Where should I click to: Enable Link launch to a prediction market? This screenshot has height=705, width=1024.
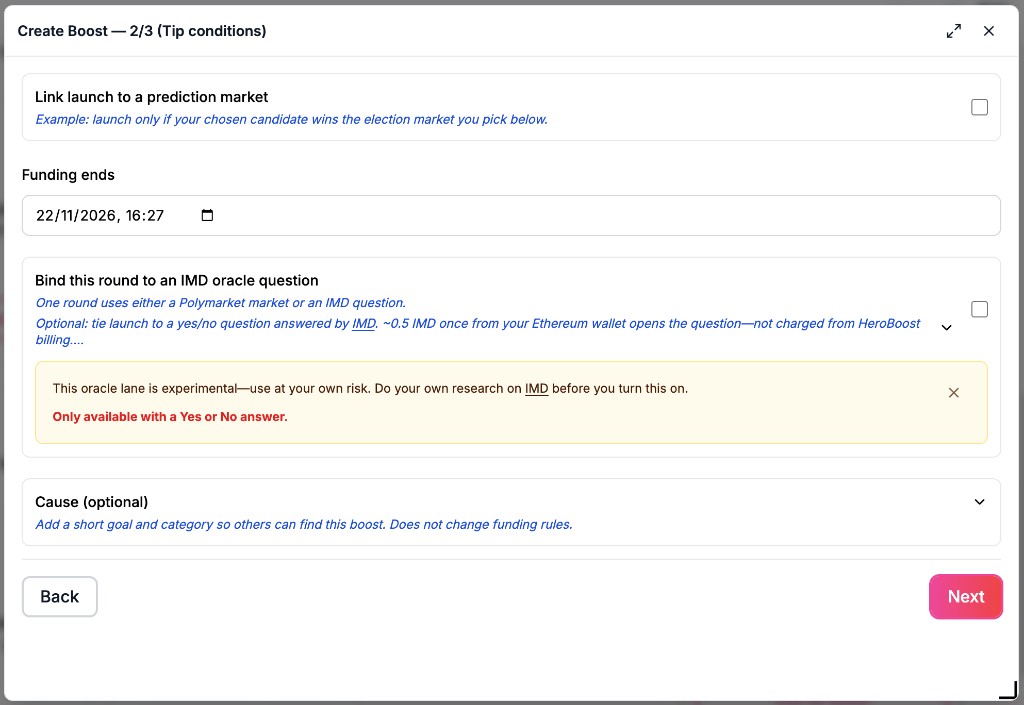click(979, 107)
